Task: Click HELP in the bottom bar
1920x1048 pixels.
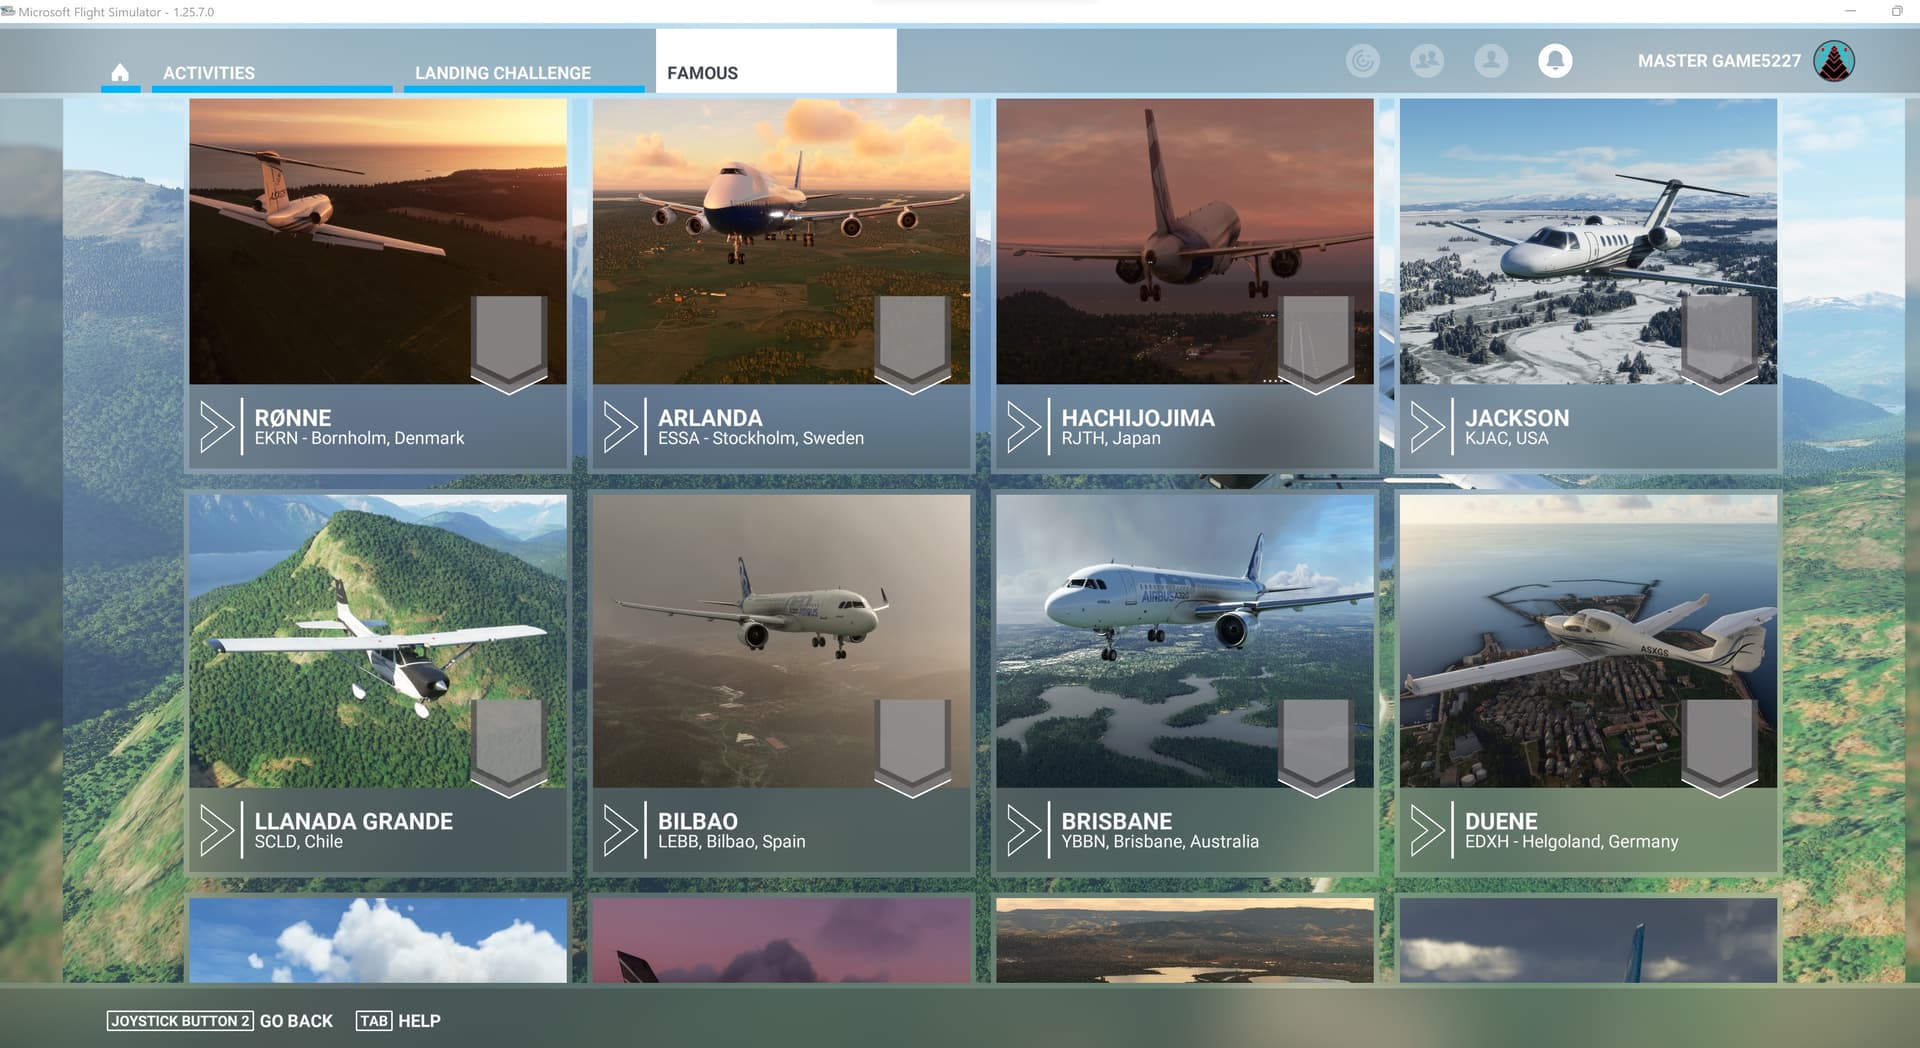Action: (419, 1021)
